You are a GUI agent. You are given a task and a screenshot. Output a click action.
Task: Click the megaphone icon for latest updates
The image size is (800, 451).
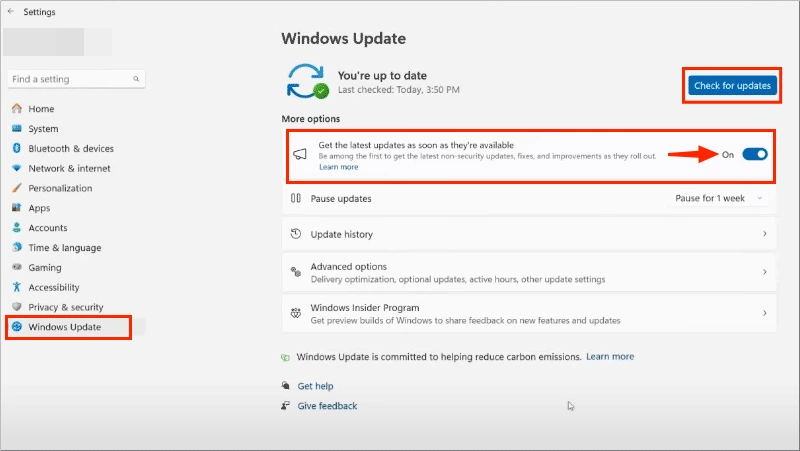(300, 154)
